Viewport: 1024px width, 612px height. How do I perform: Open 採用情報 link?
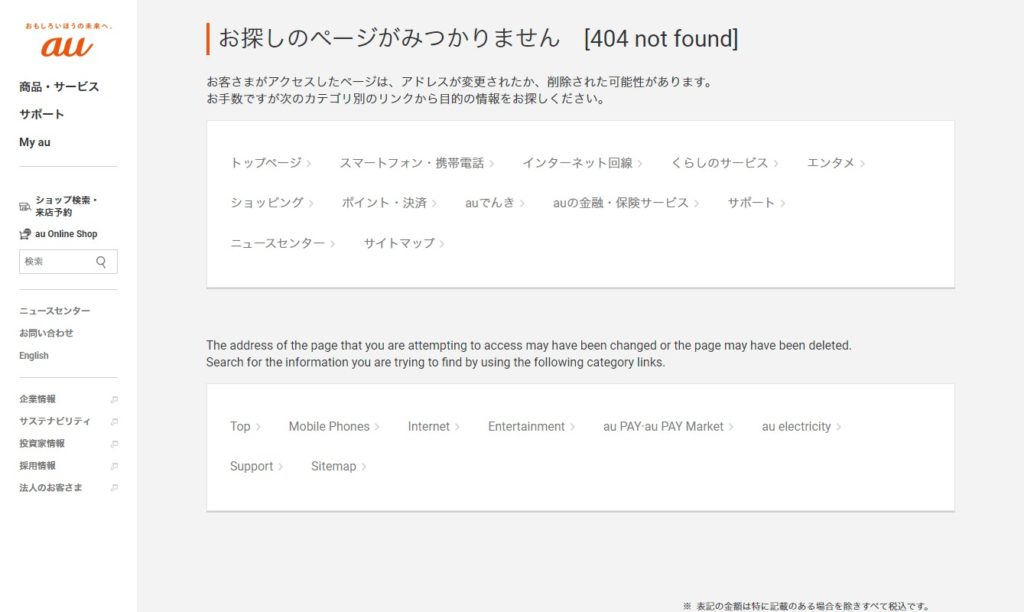pos(37,466)
